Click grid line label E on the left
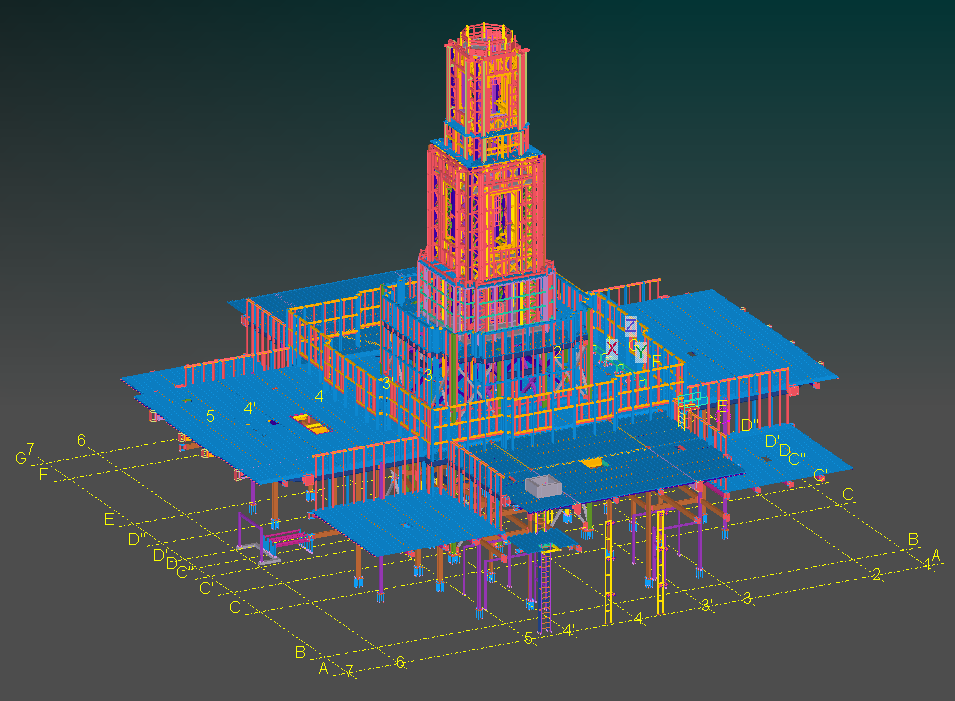Viewport: 955px width, 701px height. (x=109, y=520)
